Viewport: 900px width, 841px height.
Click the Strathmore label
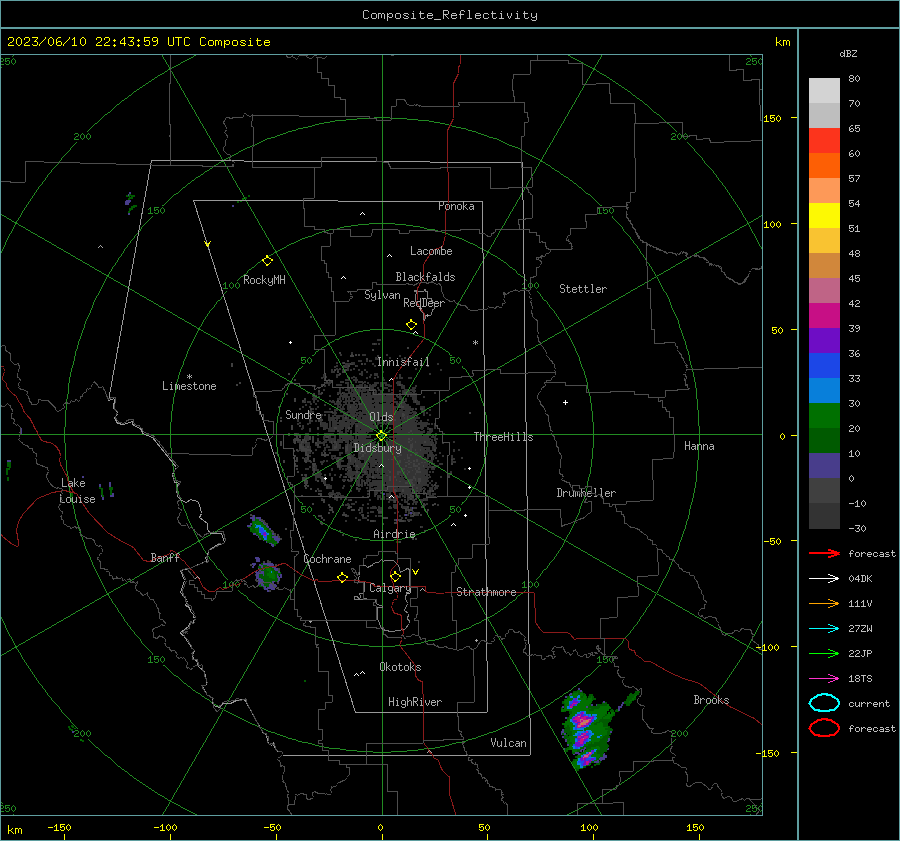click(x=486, y=592)
